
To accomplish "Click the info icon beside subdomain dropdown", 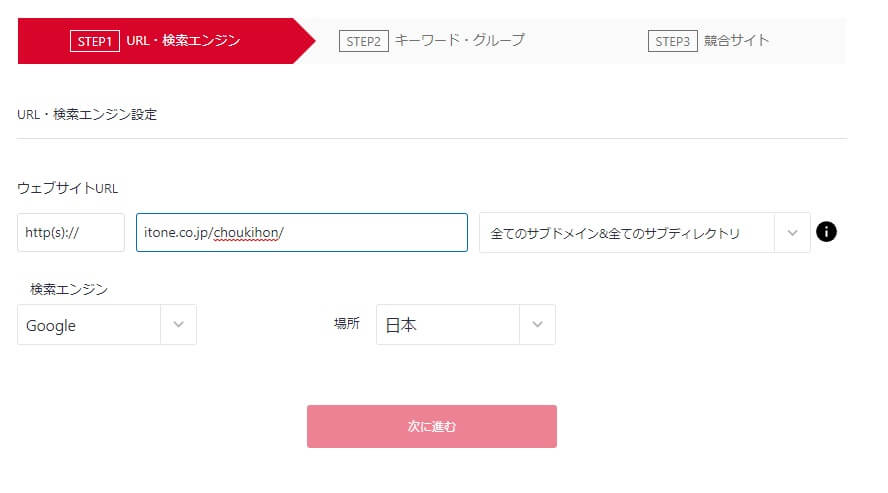I will [826, 232].
